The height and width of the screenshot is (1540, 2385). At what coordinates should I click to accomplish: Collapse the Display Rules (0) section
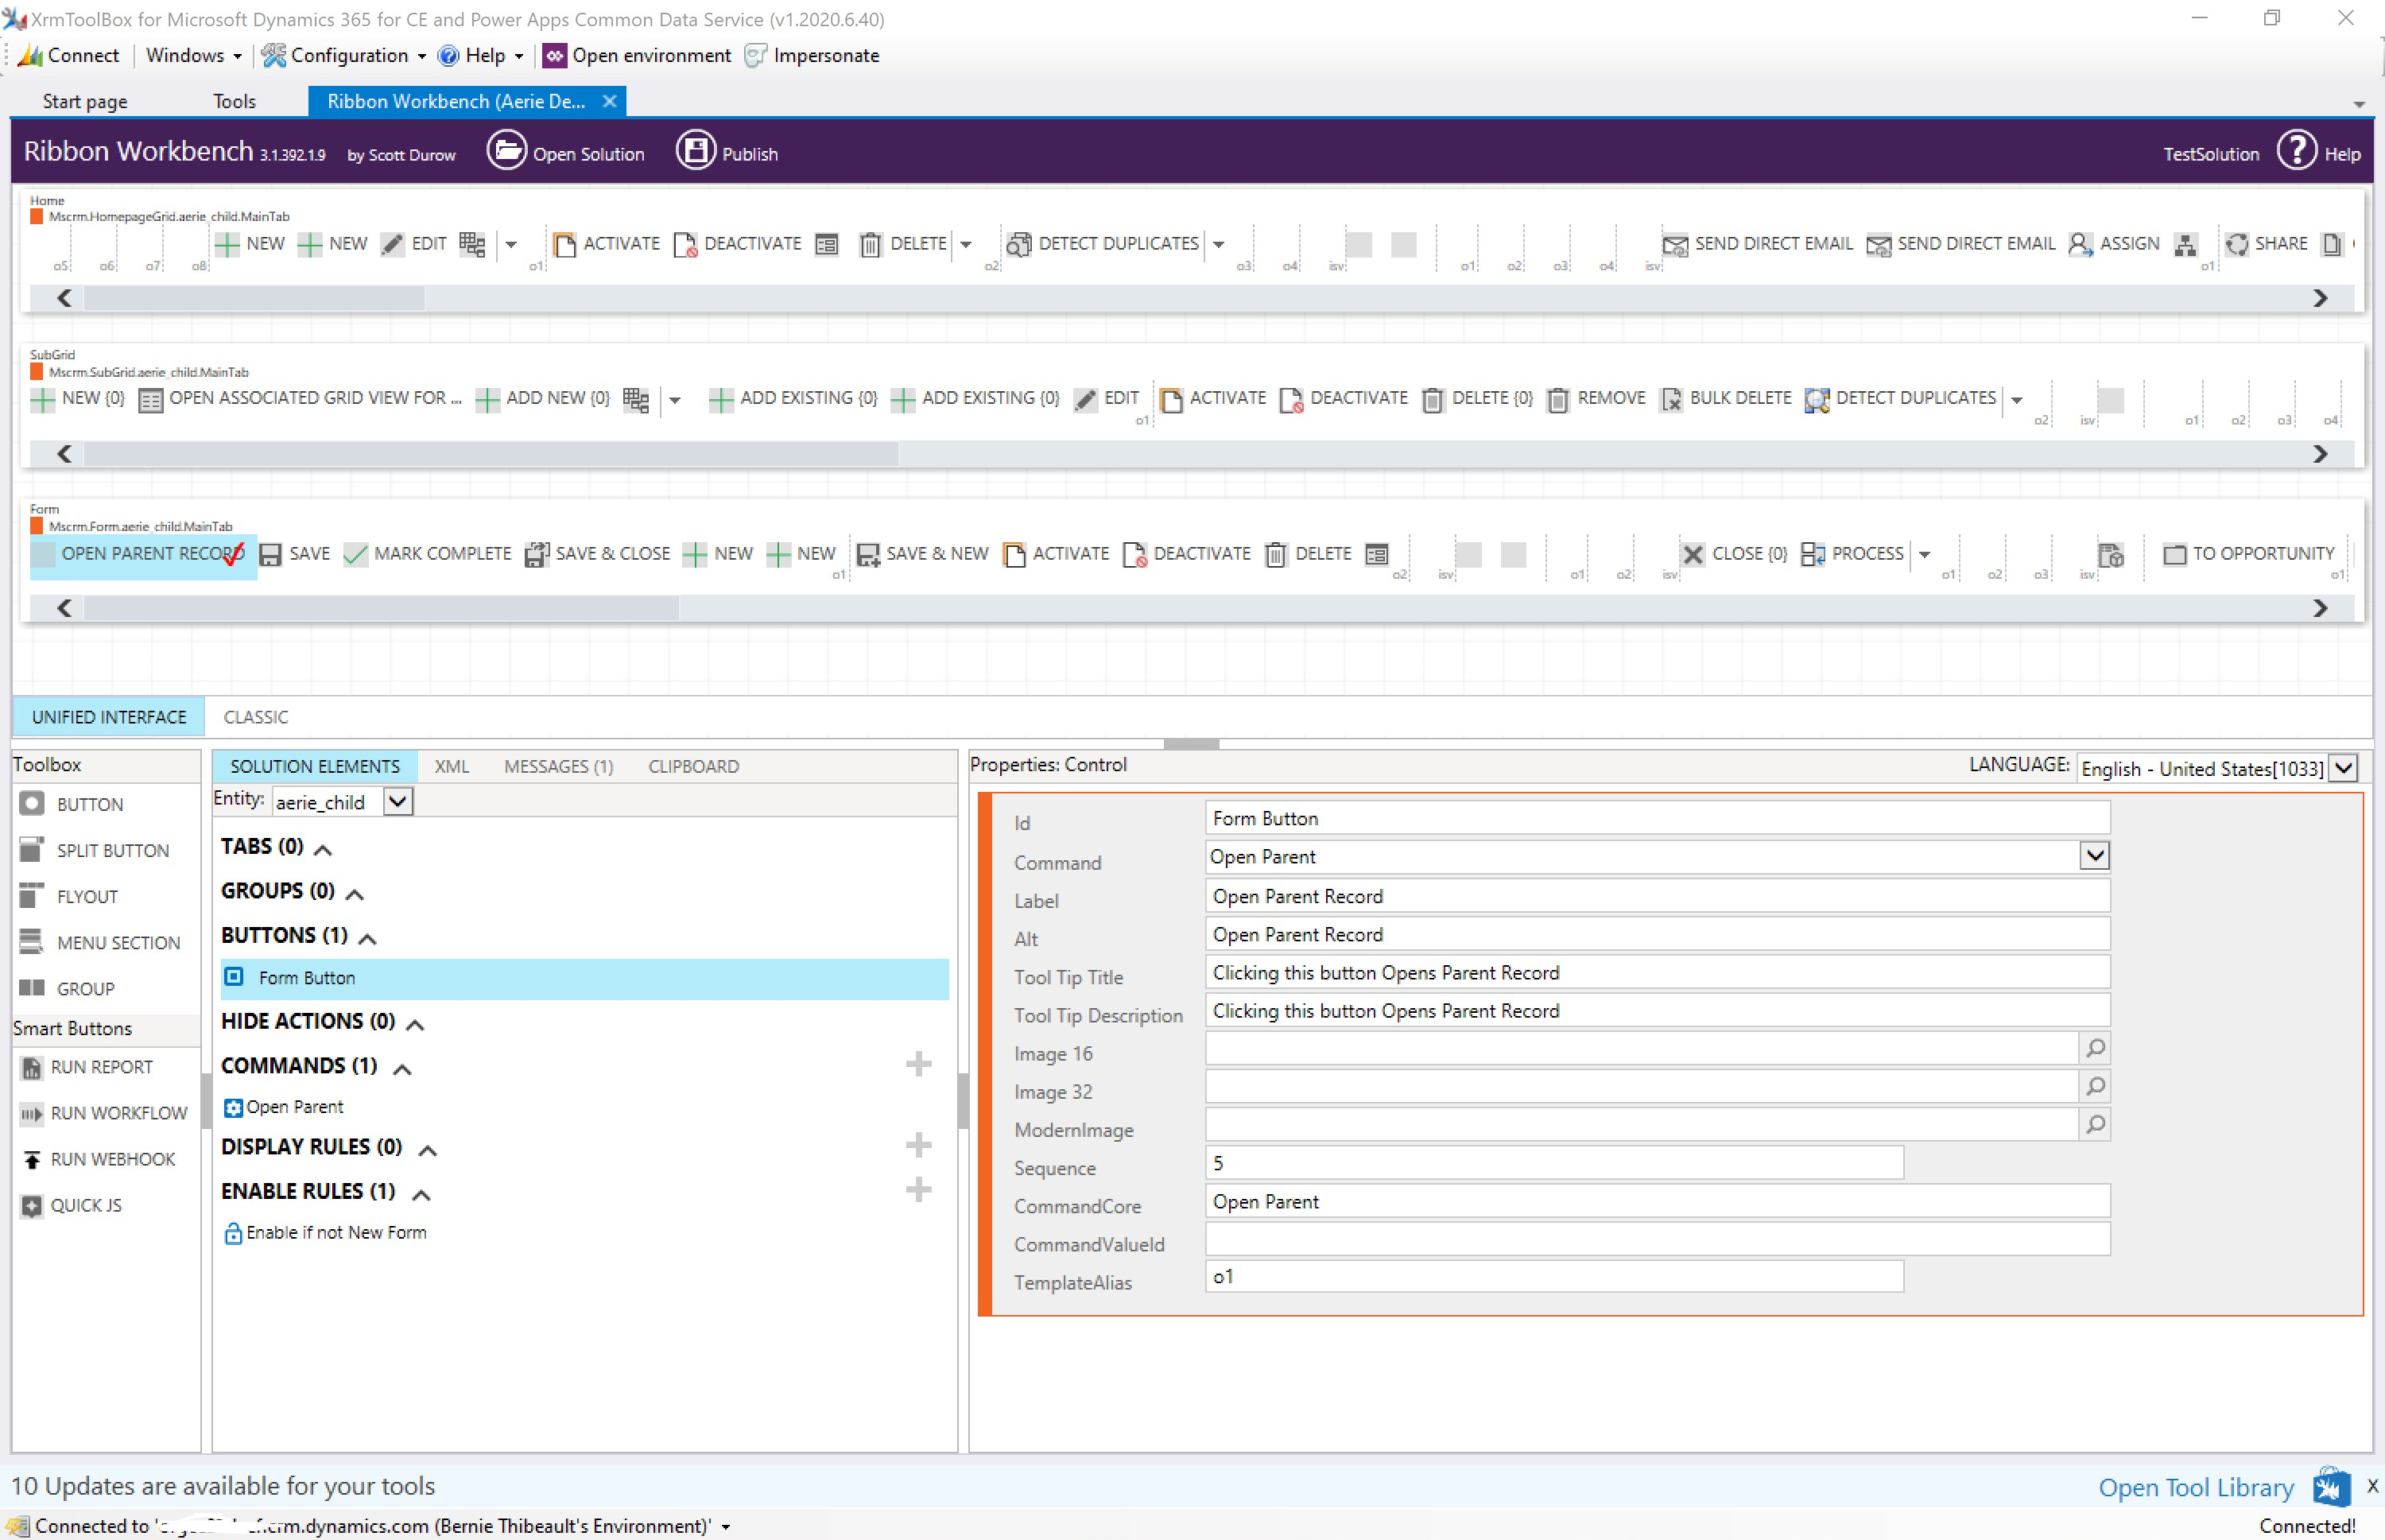tap(427, 1150)
